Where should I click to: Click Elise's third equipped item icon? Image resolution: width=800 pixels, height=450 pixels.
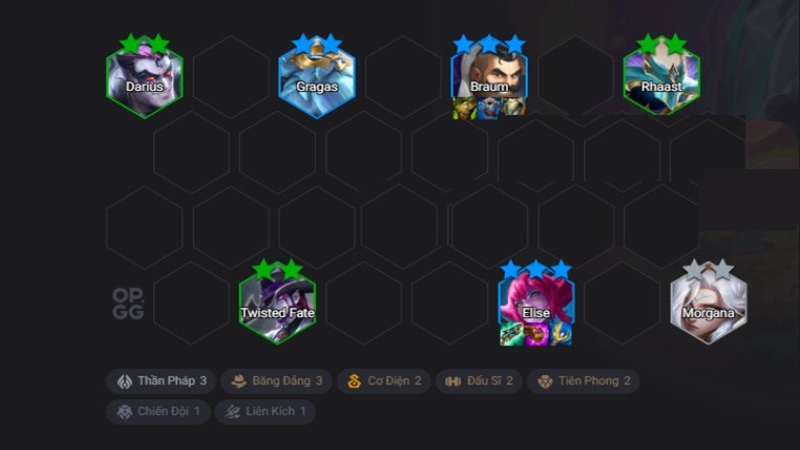coord(560,335)
